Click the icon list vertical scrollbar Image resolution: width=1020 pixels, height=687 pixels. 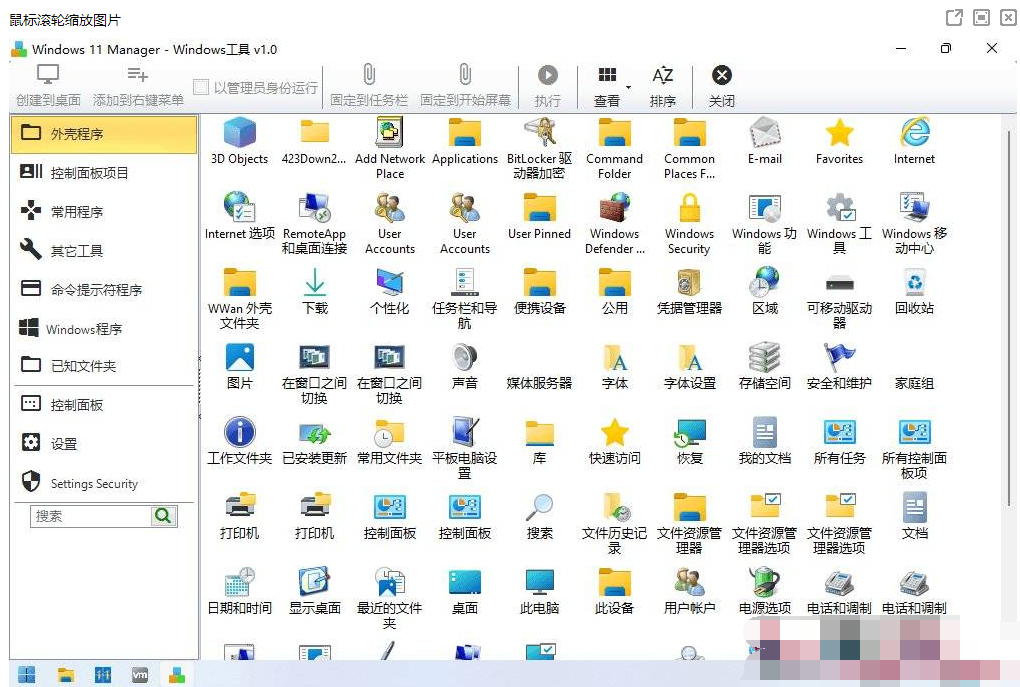point(1009,319)
